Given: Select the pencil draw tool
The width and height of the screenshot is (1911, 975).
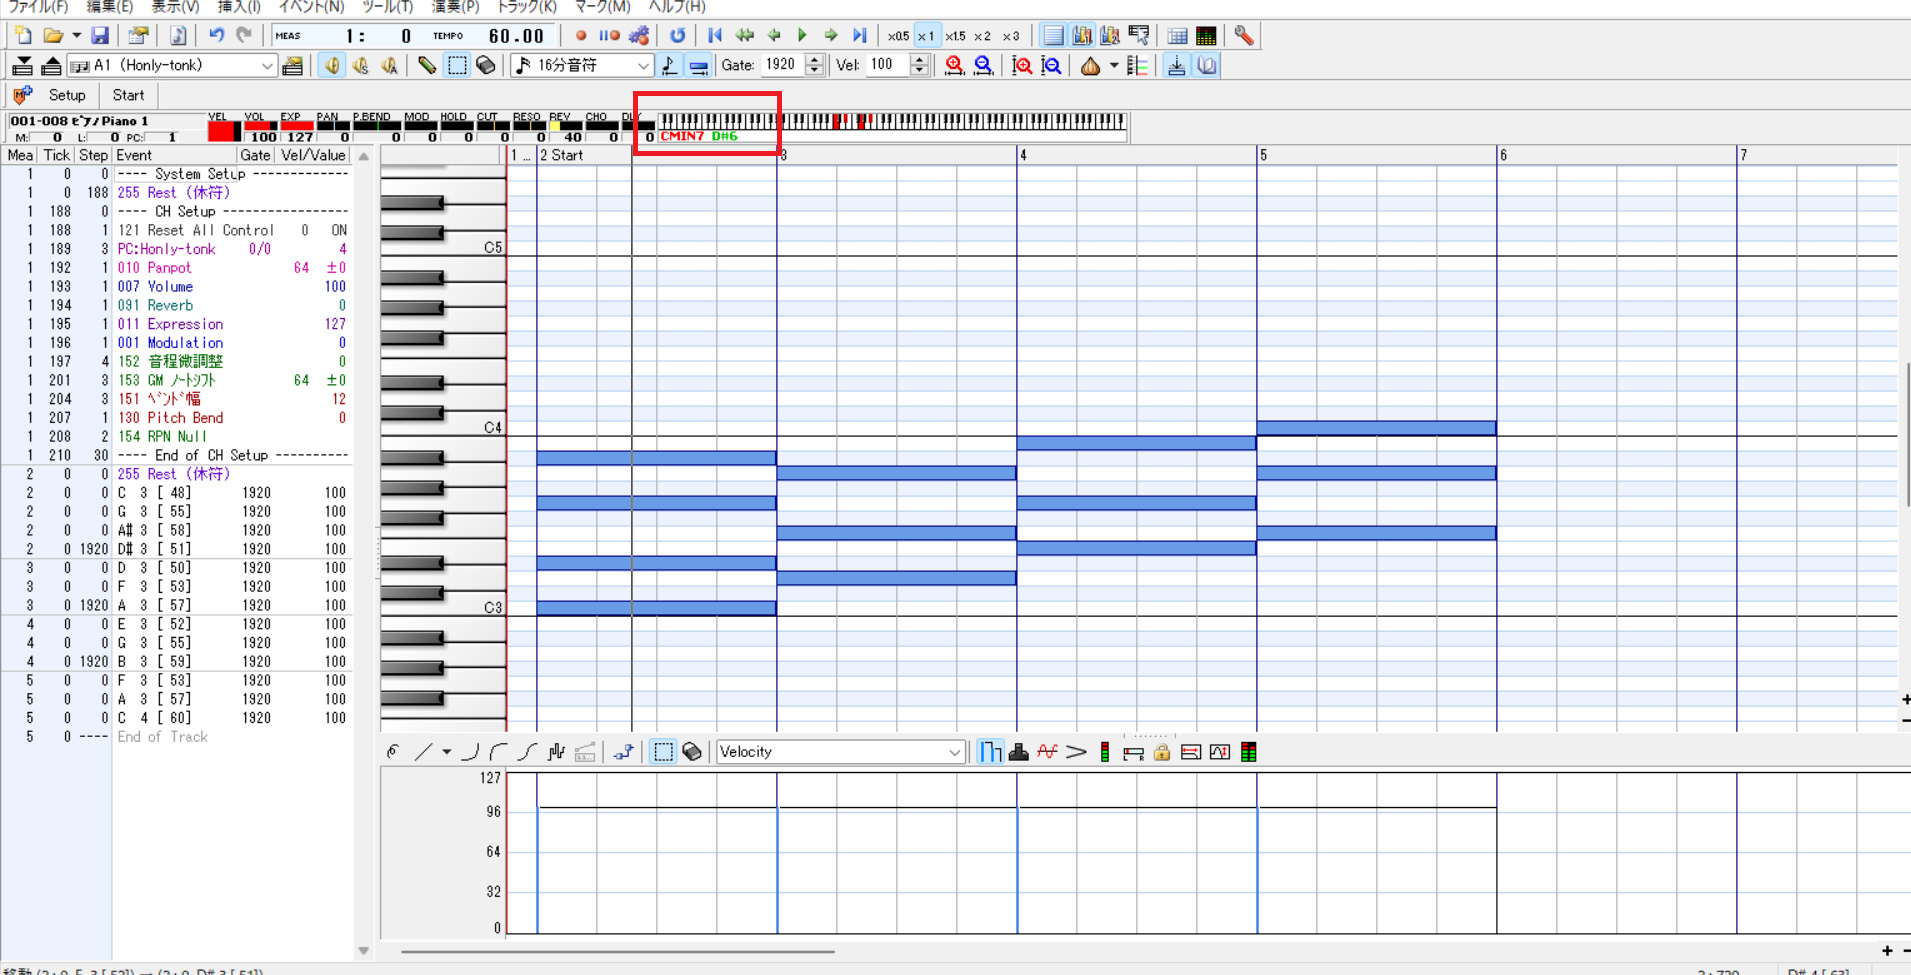Looking at the screenshot, I should [427, 66].
